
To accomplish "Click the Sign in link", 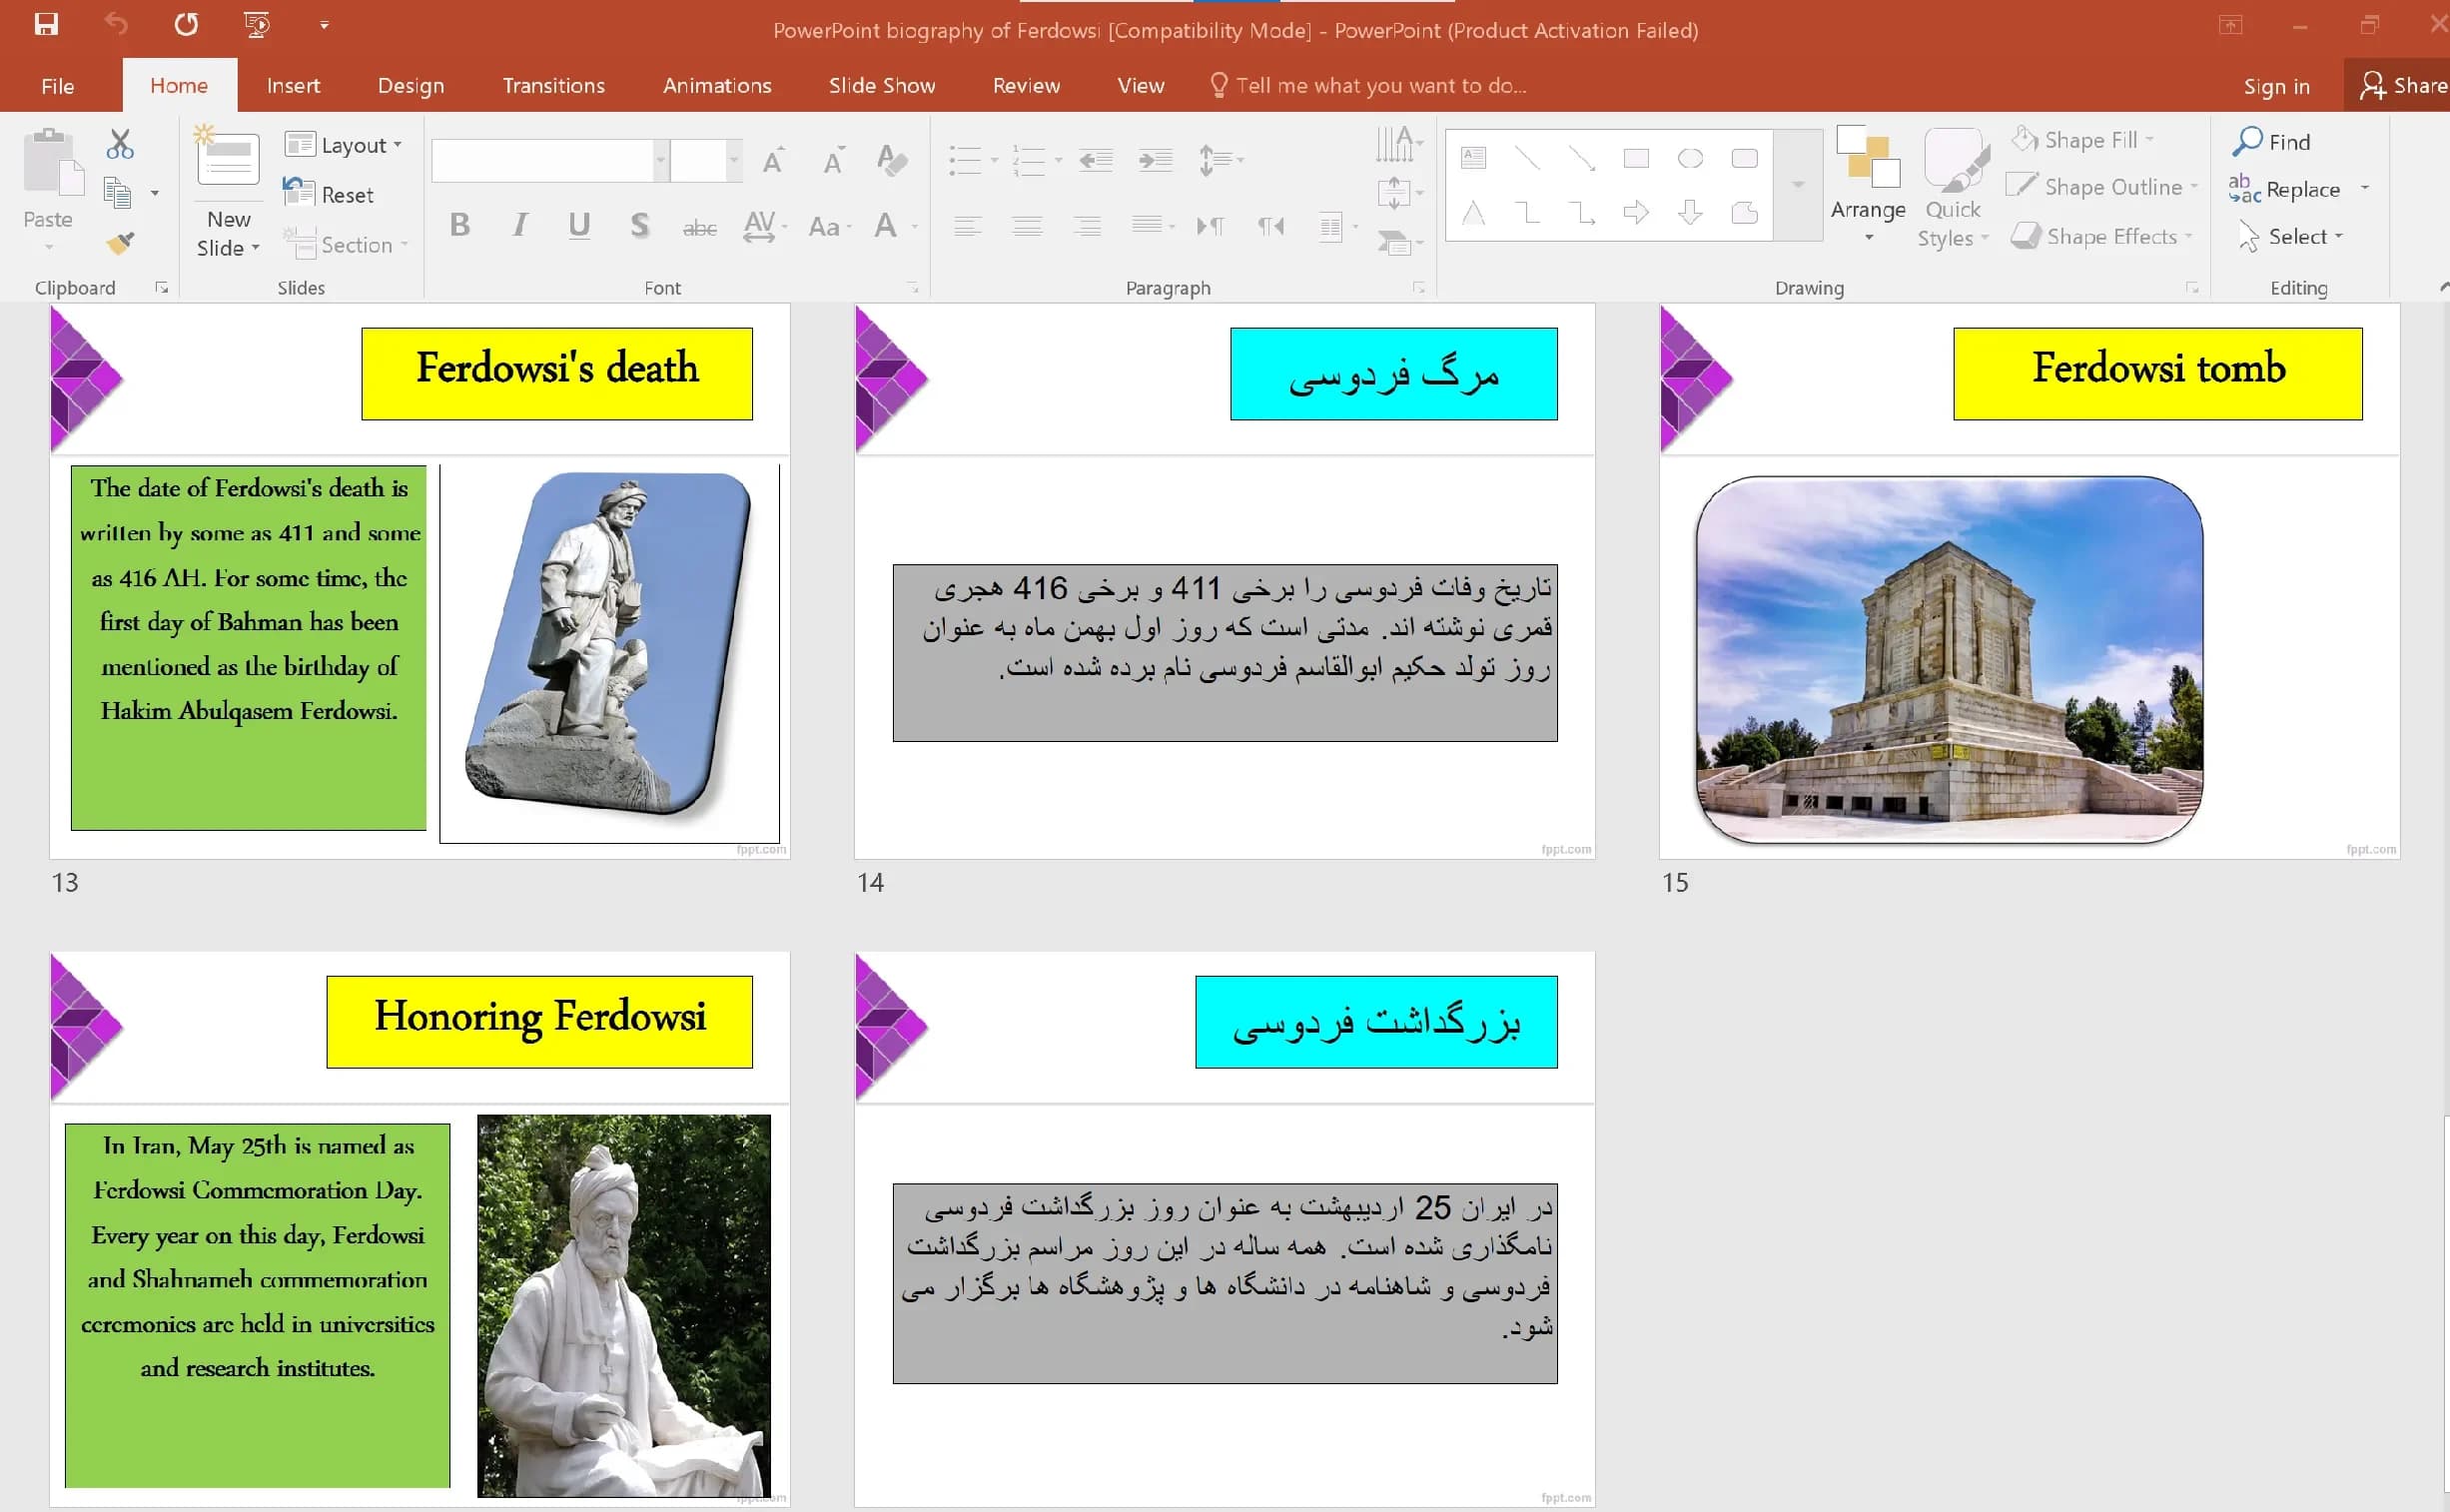I will [x=2277, y=86].
